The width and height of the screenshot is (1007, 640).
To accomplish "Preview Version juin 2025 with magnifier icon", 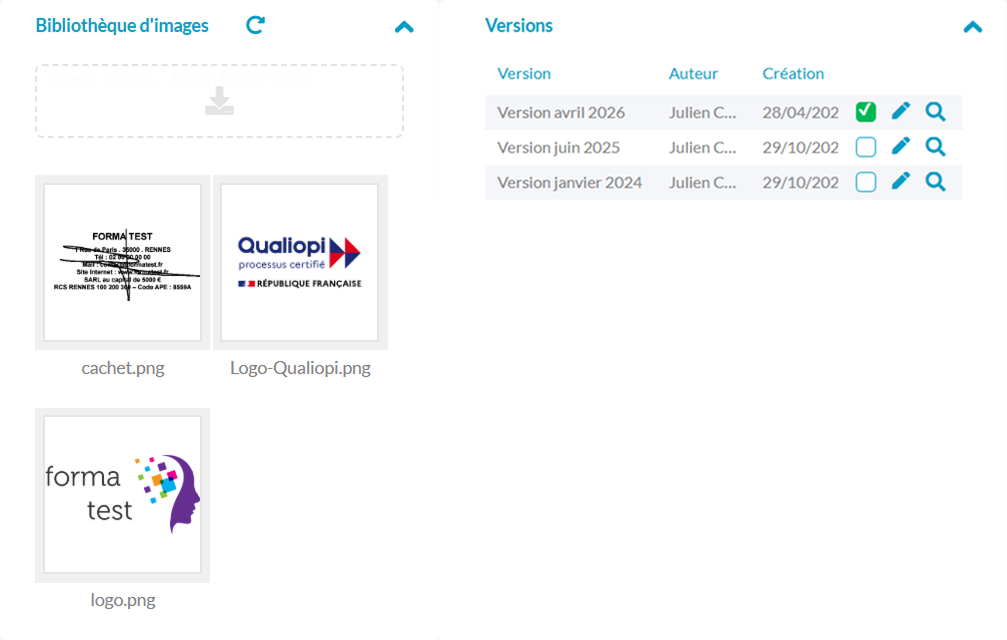I will click(x=935, y=147).
